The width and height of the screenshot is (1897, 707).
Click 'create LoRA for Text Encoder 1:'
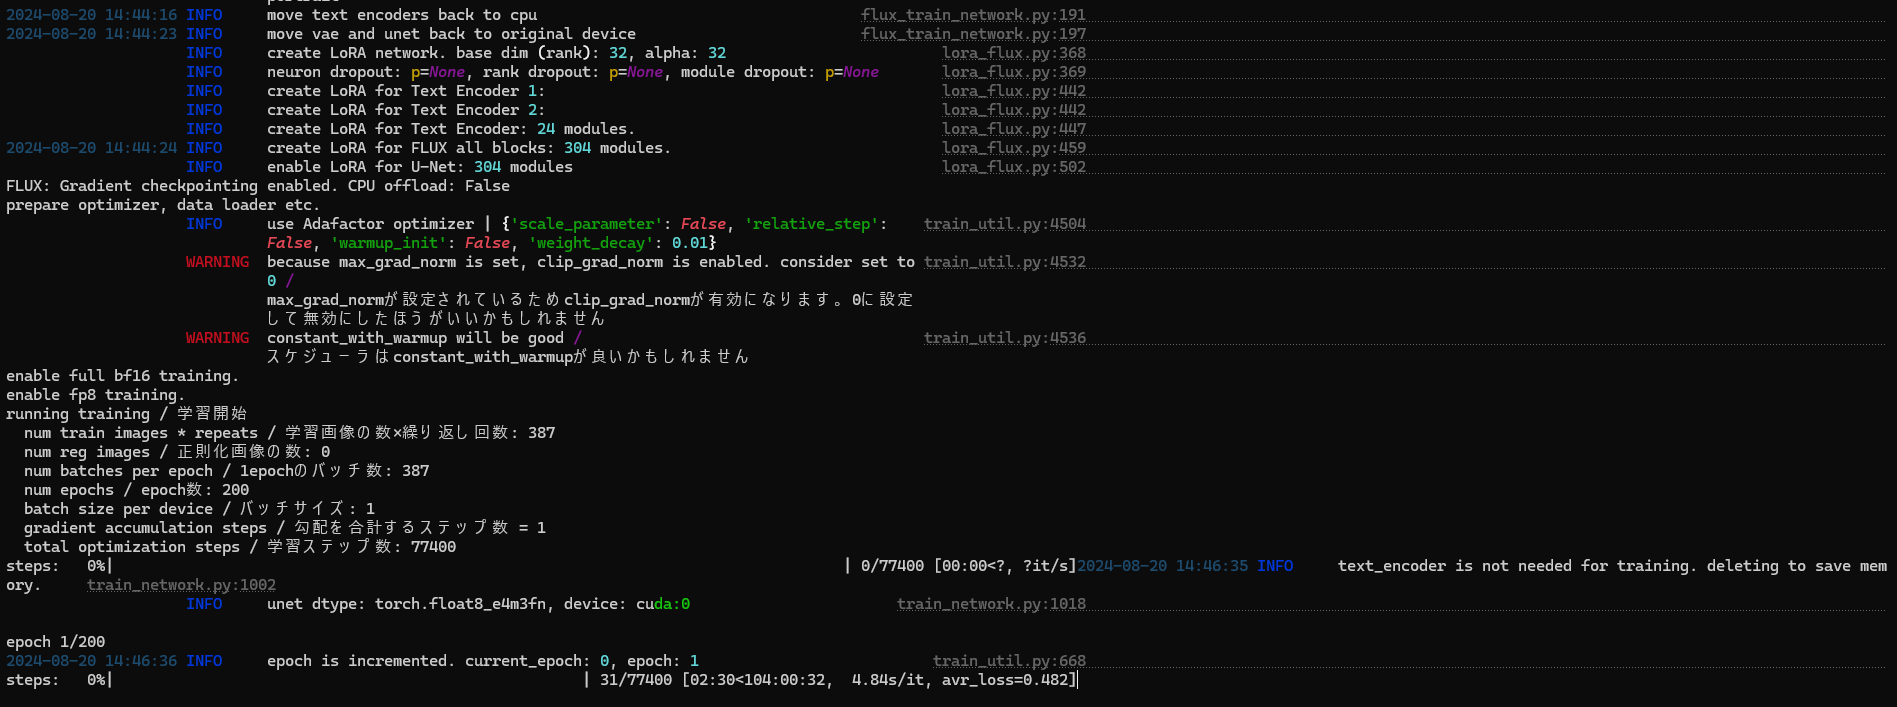tap(406, 91)
